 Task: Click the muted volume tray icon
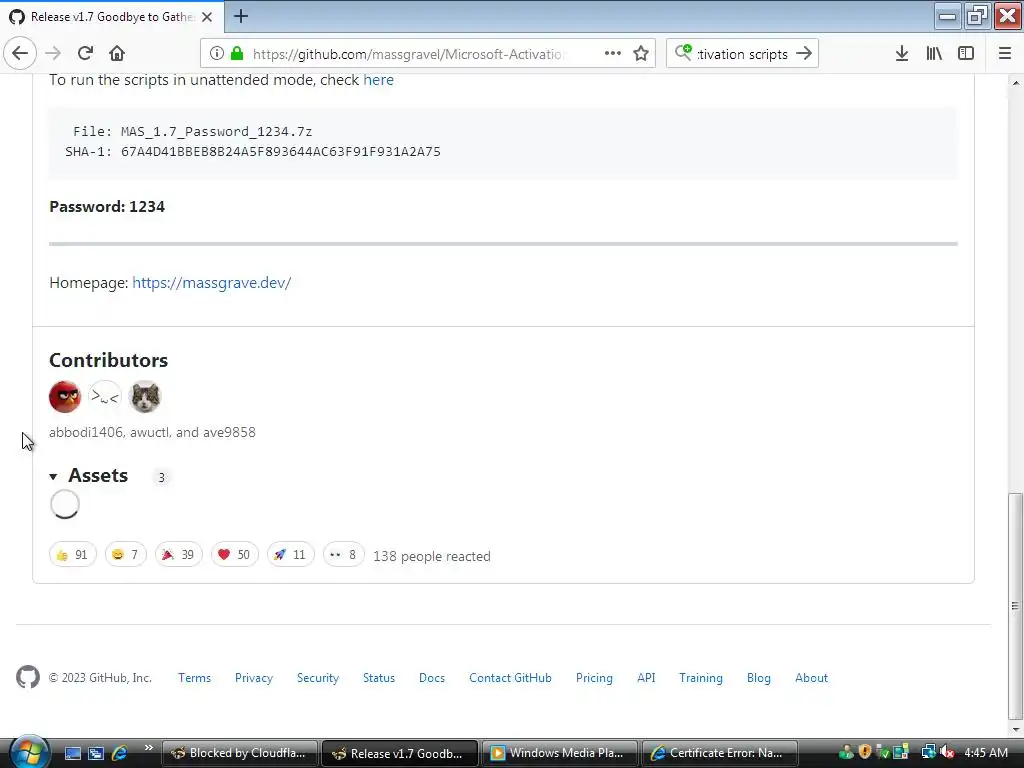946,752
